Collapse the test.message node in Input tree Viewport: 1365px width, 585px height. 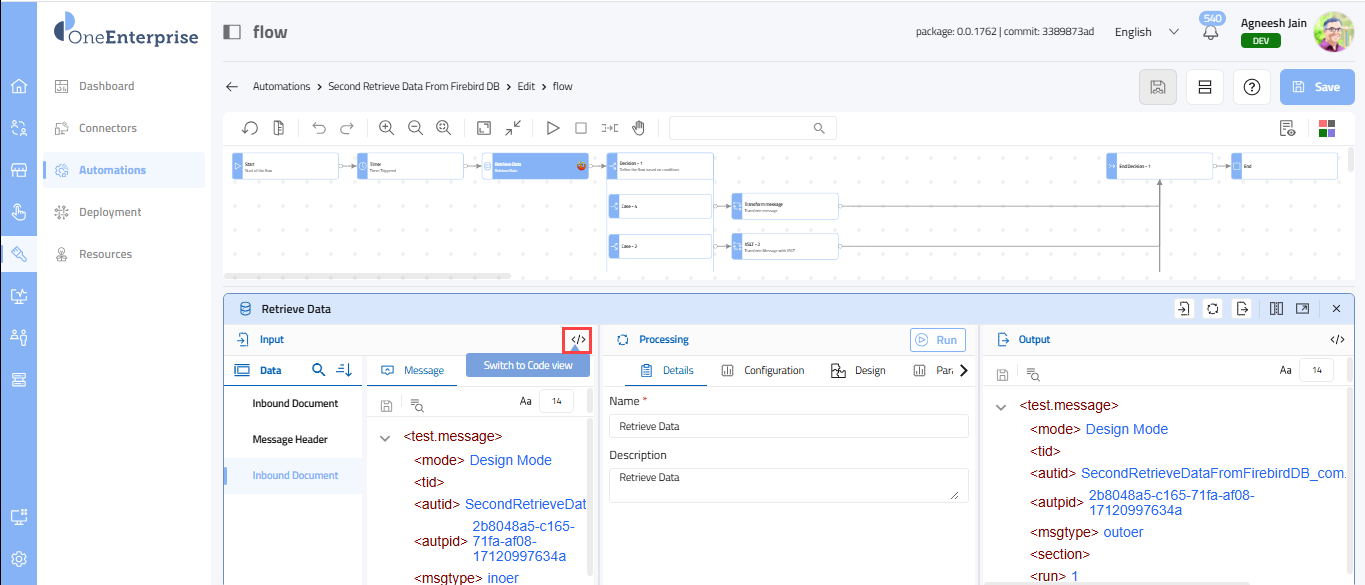[386, 437]
